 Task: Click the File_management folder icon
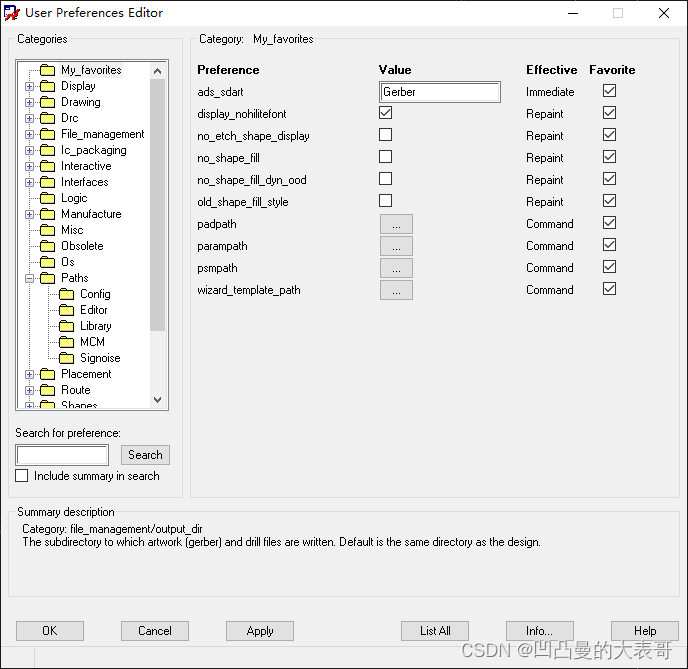click(47, 134)
